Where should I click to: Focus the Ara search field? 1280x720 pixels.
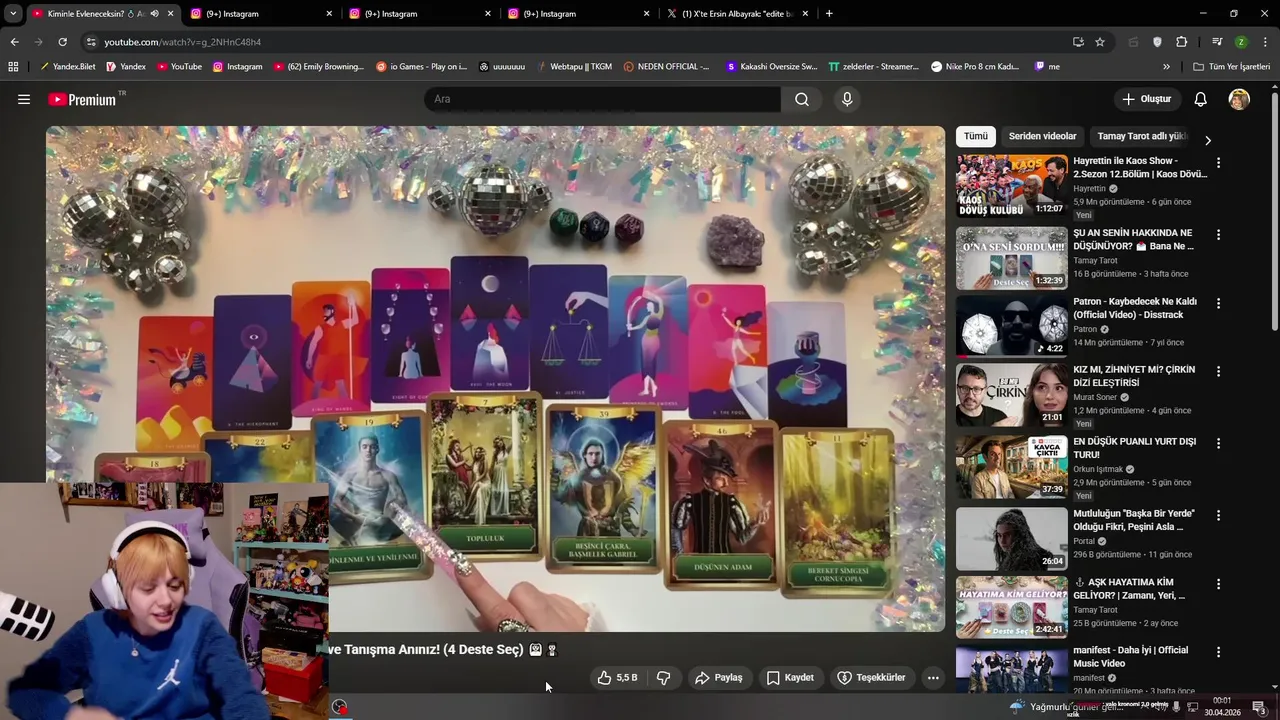[603, 99]
